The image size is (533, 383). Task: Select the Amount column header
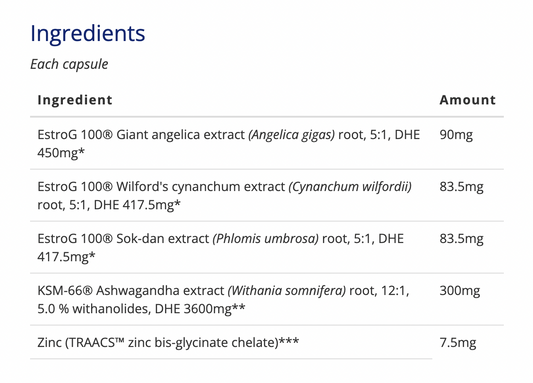(x=468, y=100)
